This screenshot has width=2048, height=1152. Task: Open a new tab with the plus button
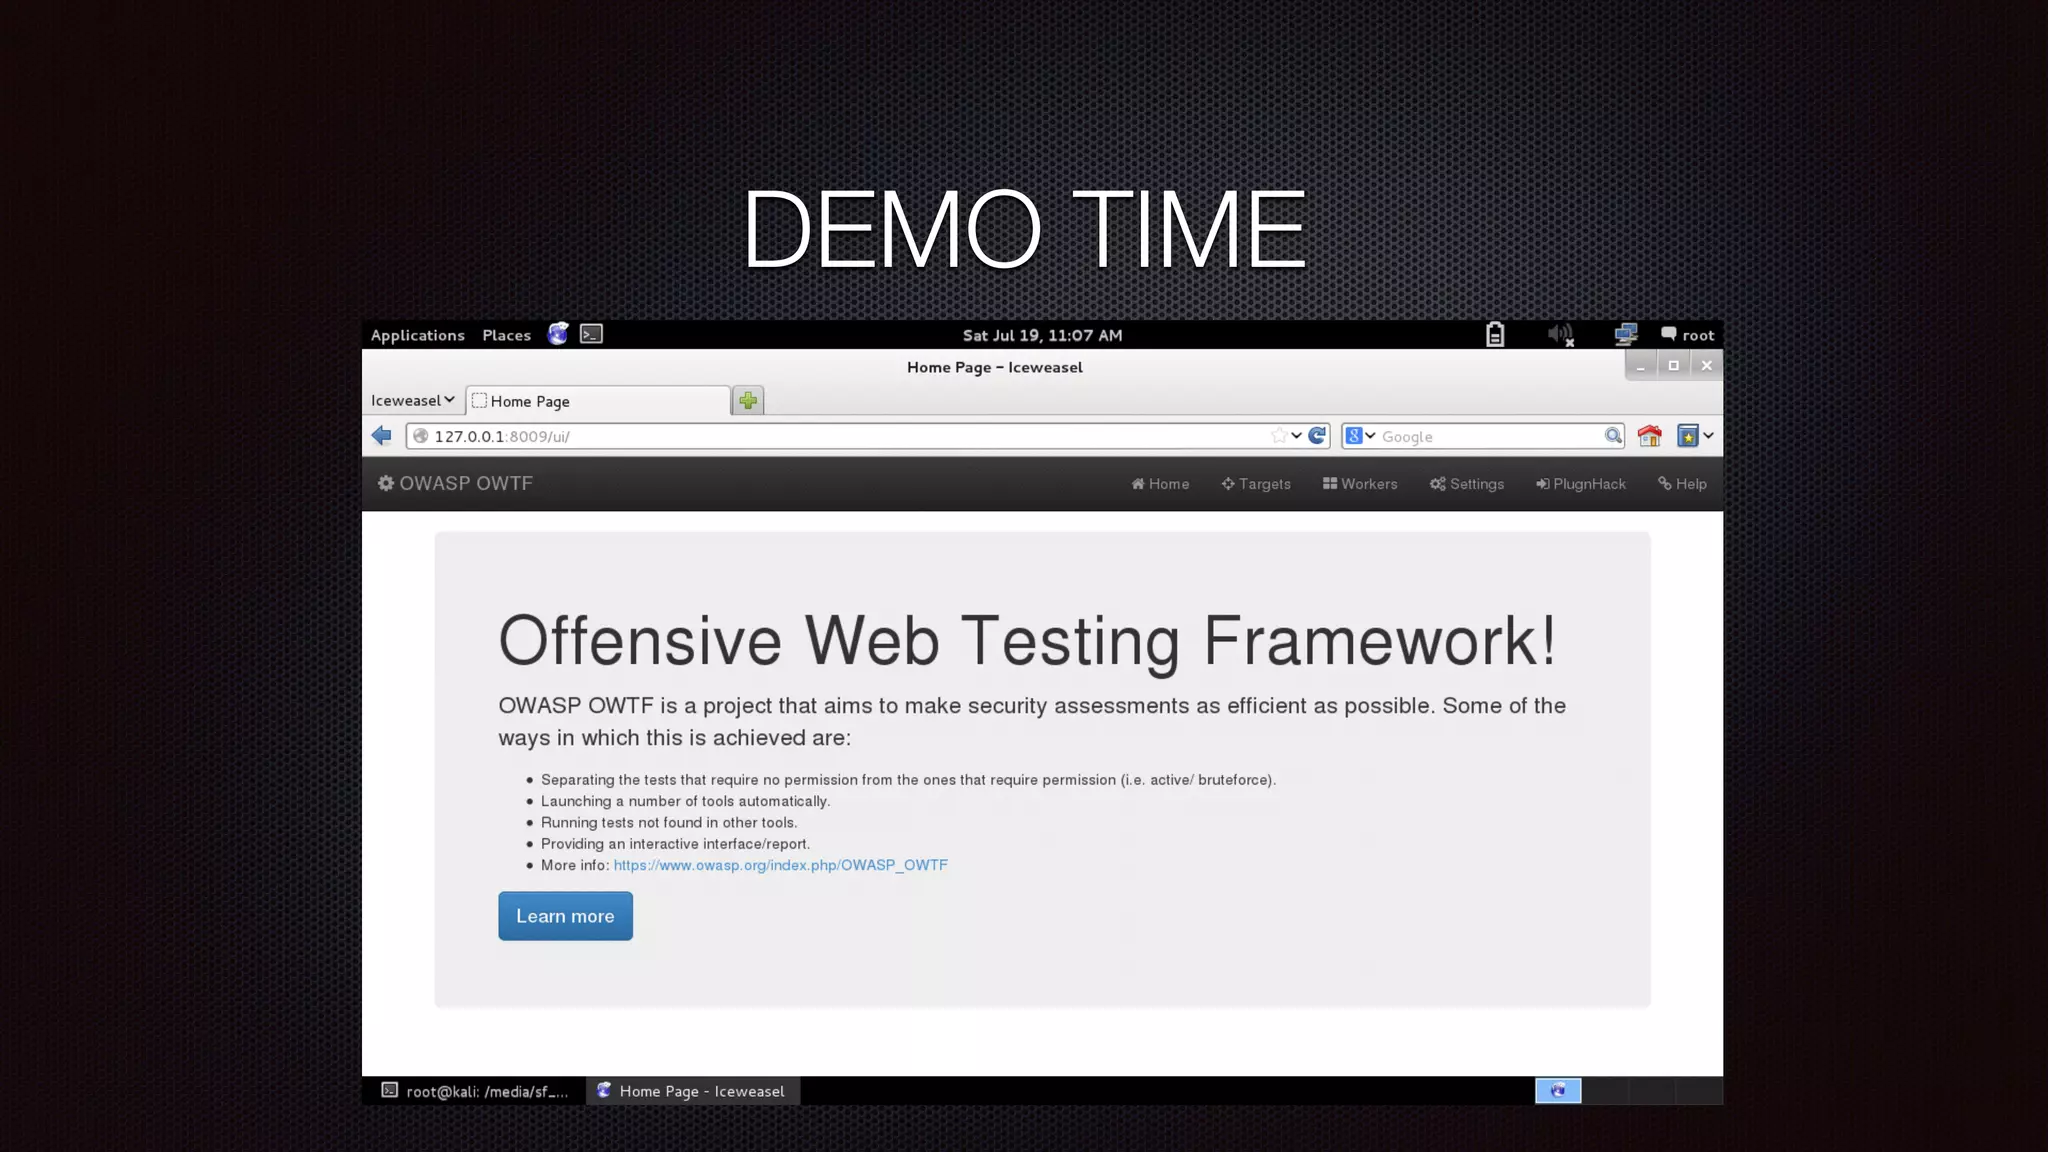click(748, 401)
